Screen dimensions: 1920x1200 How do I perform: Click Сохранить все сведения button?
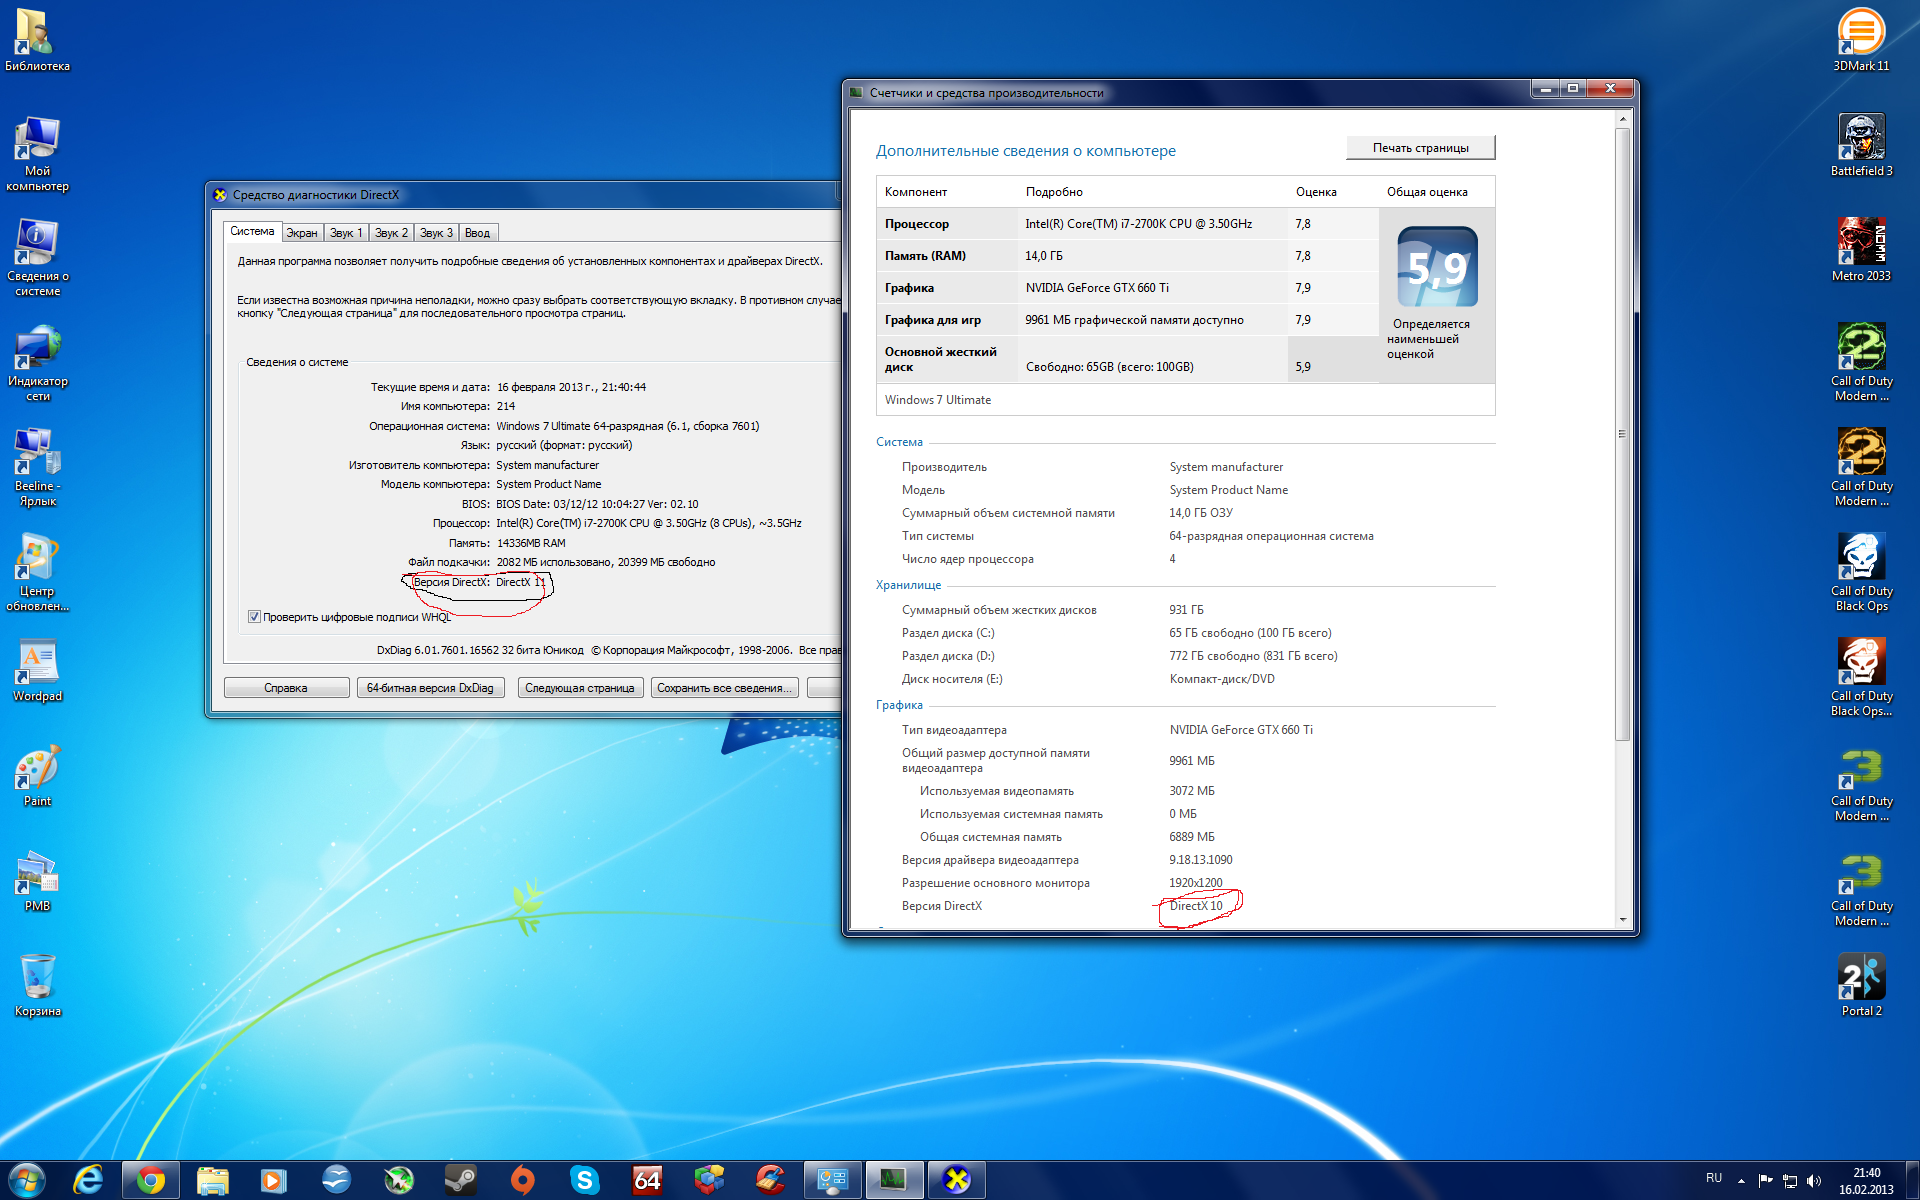point(724,688)
